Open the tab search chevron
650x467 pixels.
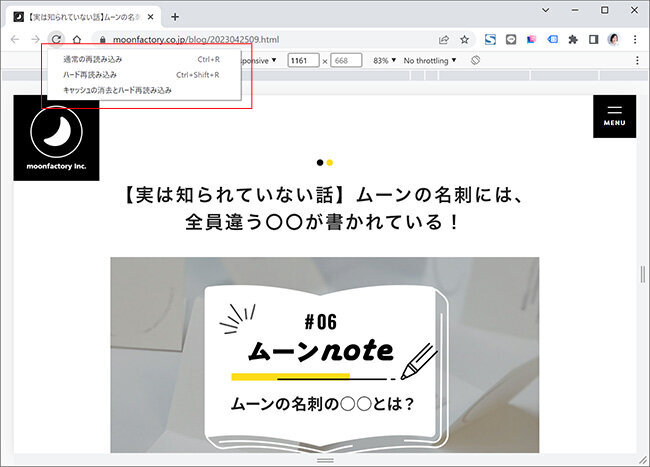tap(546, 10)
